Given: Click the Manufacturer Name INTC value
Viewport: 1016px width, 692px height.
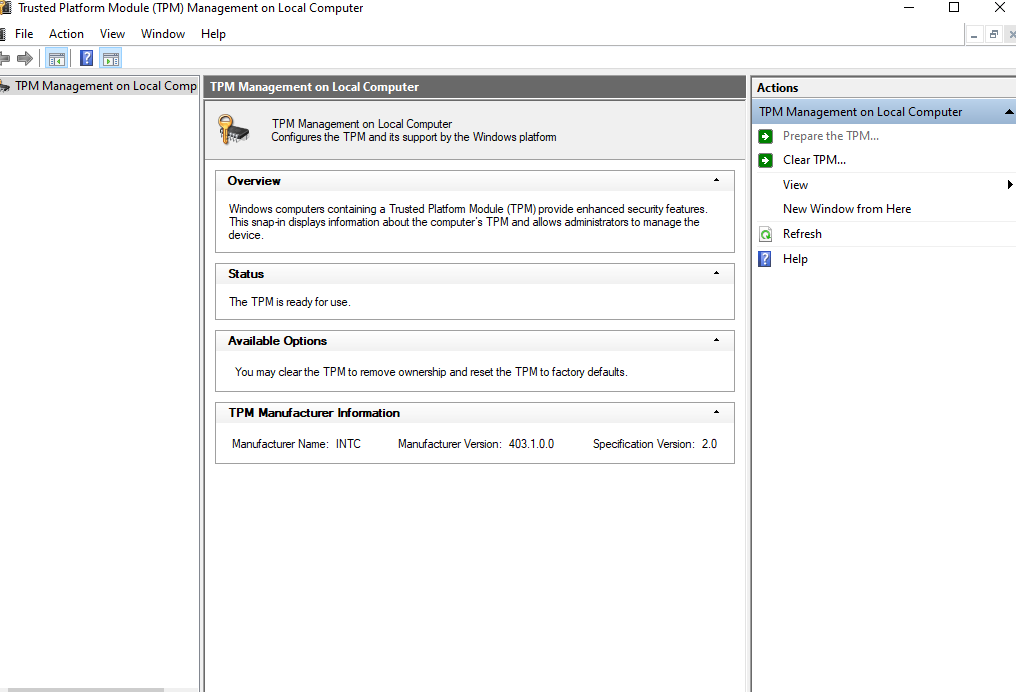Looking at the screenshot, I should click(348, 444).
